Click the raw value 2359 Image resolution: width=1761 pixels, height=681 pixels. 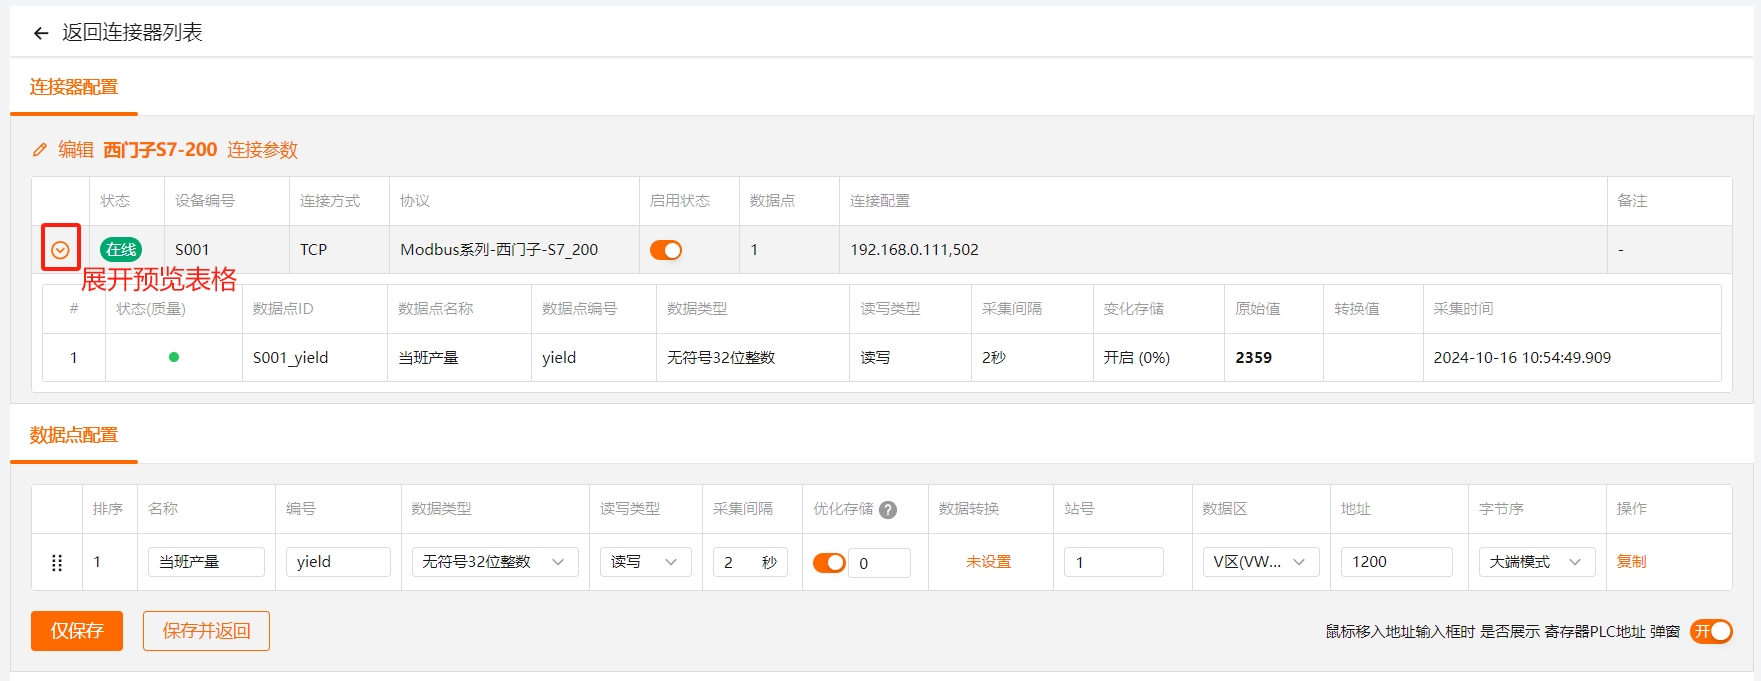click(x=1253, y=358)
